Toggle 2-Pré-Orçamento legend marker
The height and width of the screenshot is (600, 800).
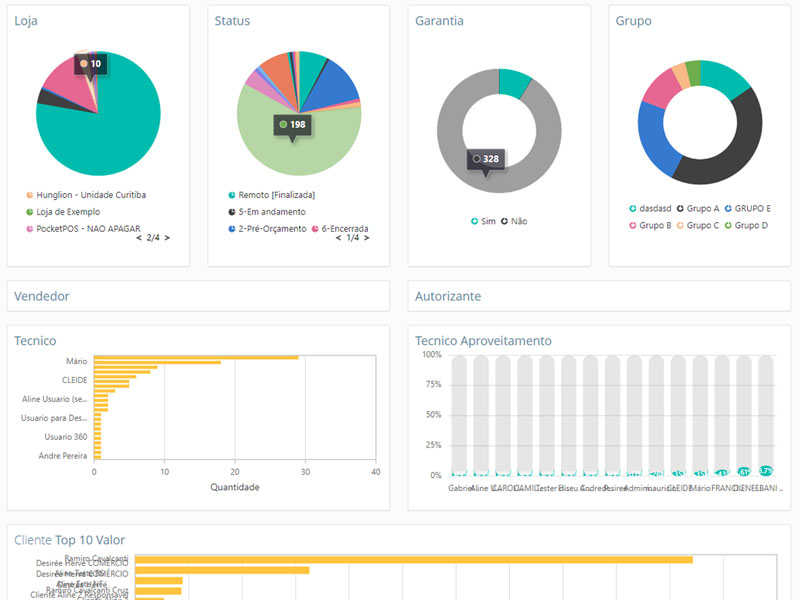231,229
